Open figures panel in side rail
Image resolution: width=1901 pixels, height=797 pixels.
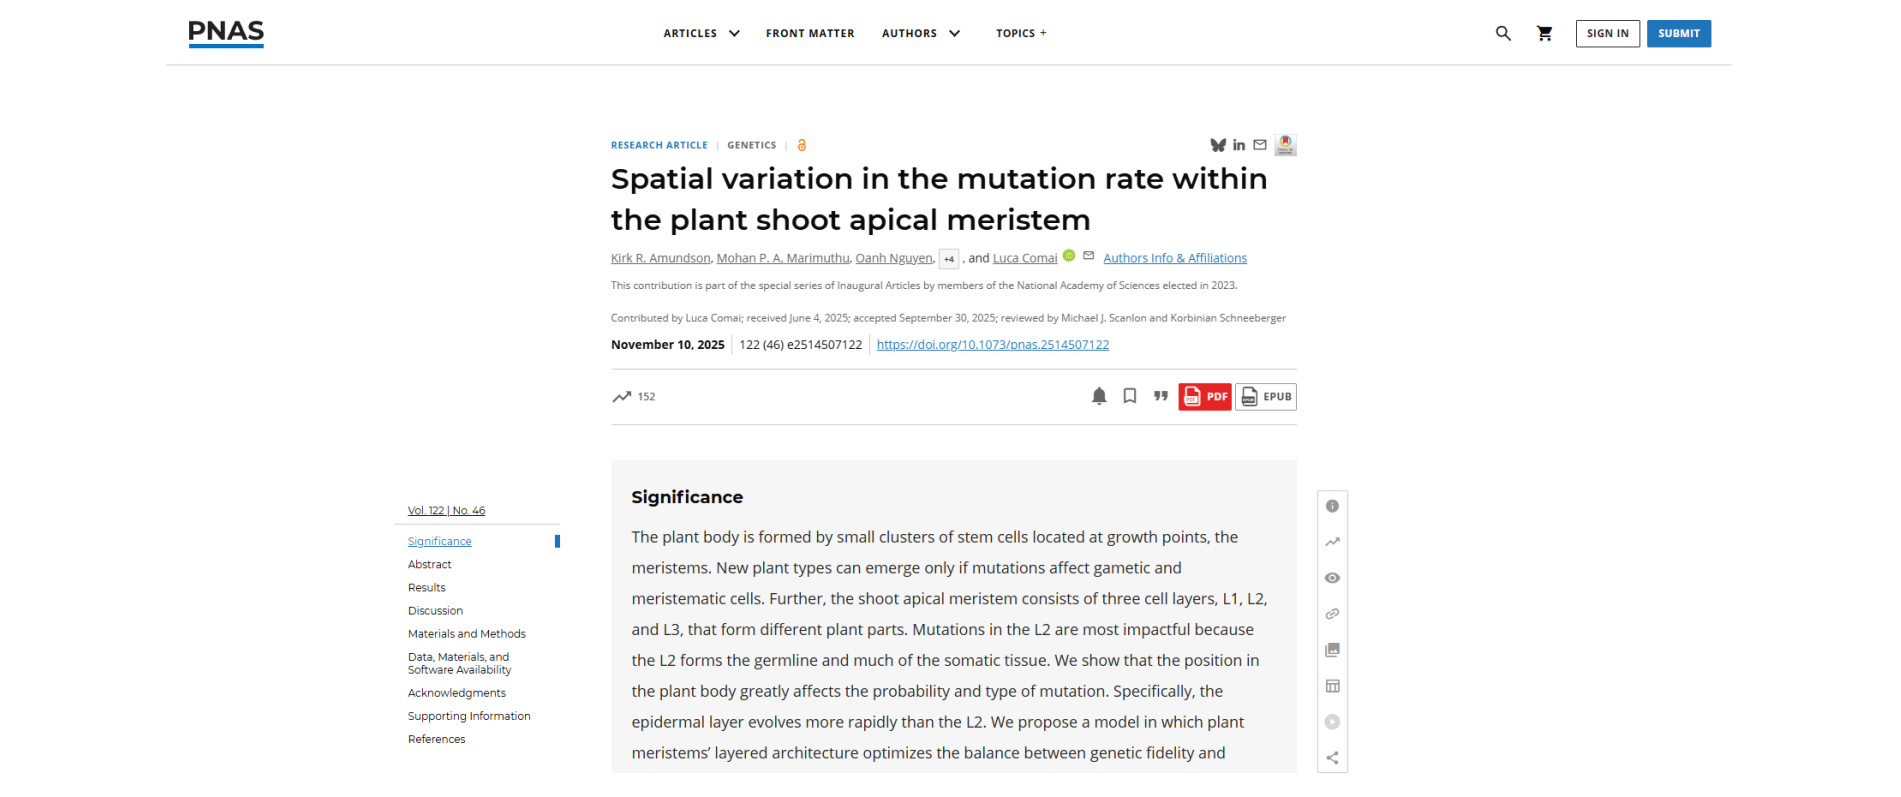pos(1332,650)
